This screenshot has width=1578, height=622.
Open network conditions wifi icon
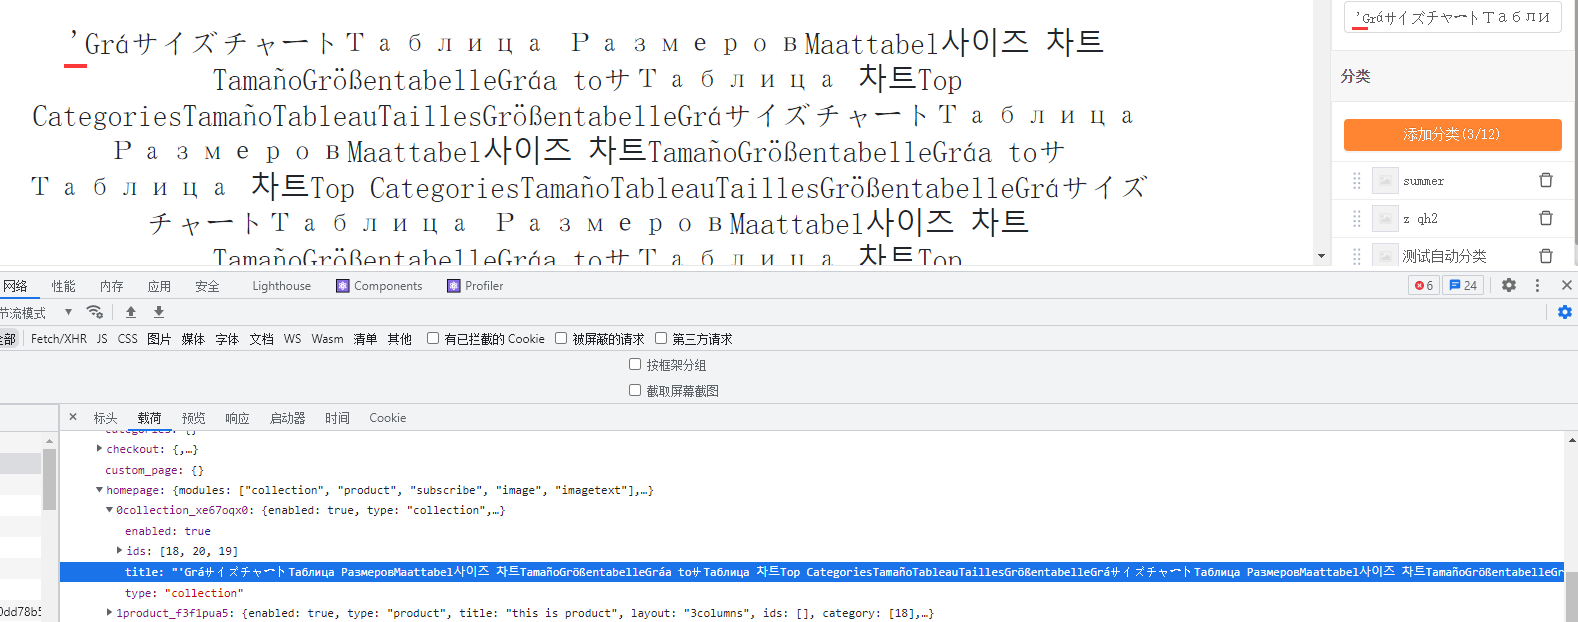coord(94,312)
